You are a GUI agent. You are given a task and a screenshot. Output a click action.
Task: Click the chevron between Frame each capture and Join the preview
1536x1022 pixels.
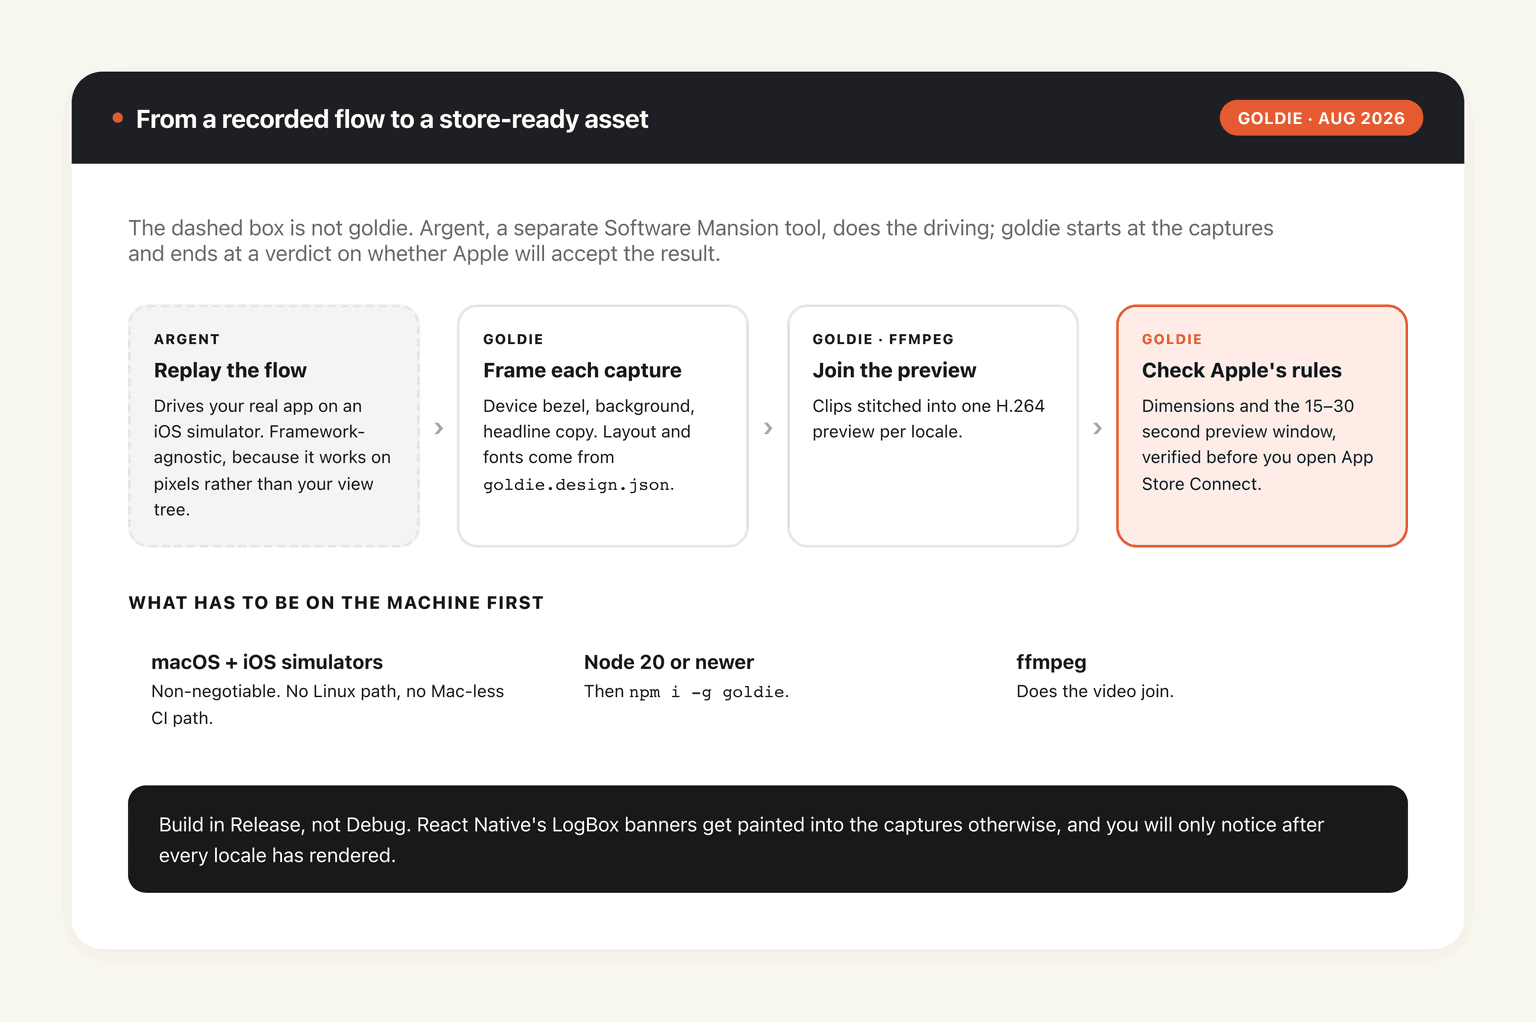[x=768, y=428]
